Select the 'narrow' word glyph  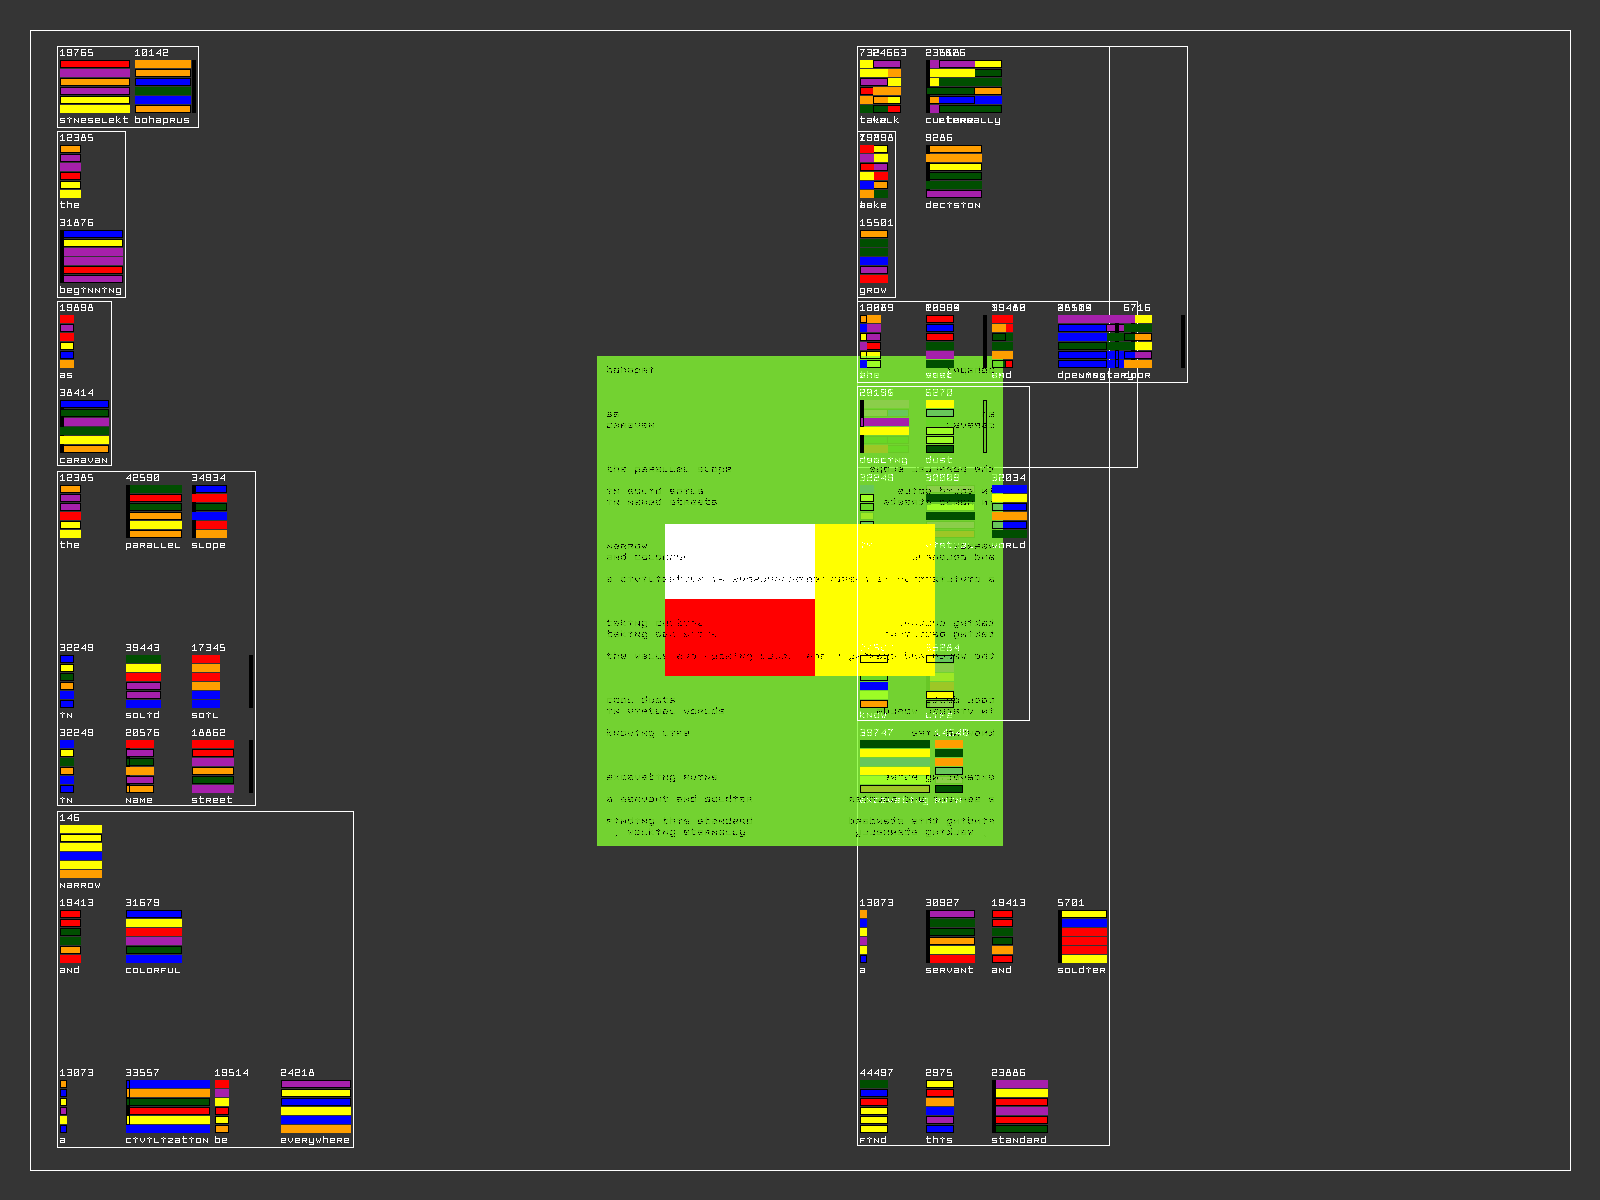point(80,851)
